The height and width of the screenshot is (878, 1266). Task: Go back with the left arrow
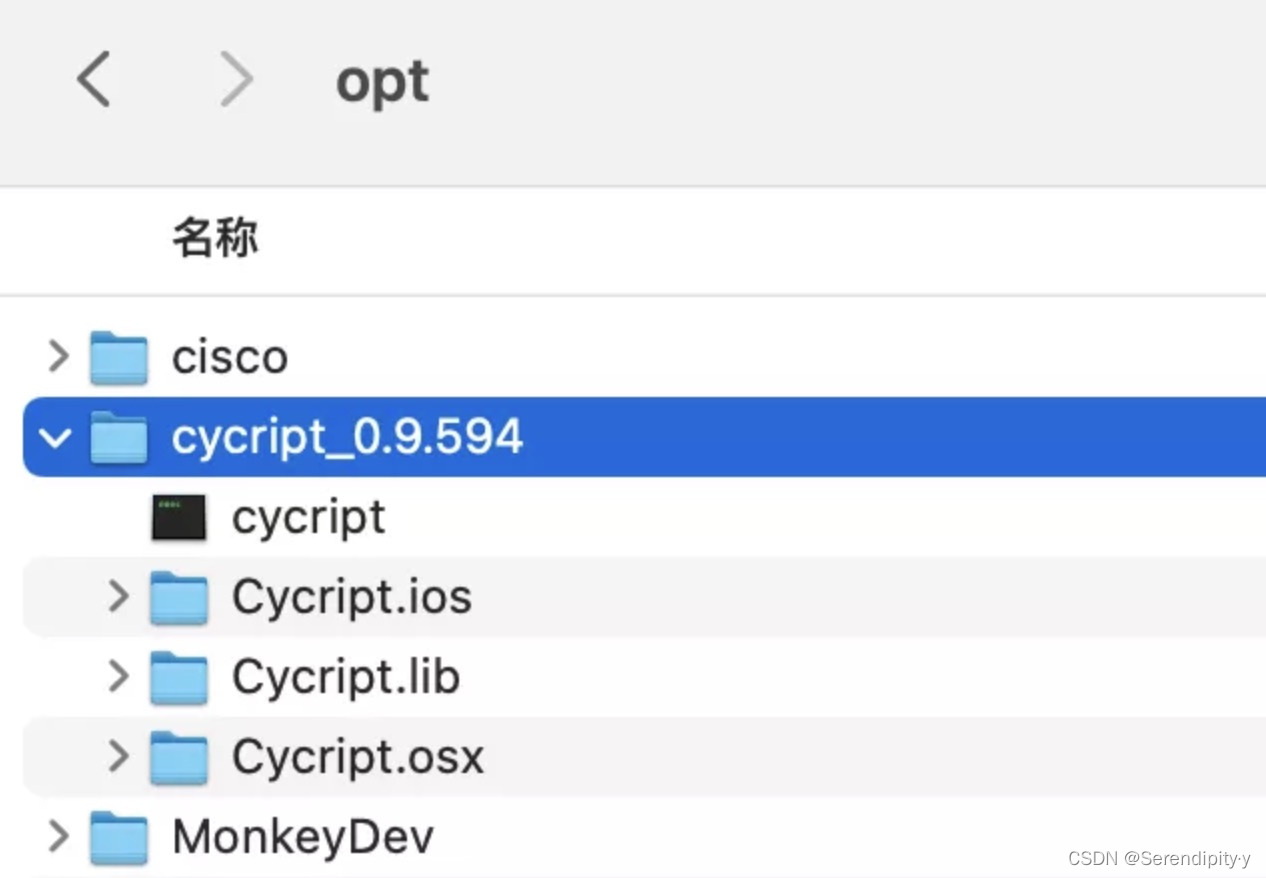click(93, 80)
